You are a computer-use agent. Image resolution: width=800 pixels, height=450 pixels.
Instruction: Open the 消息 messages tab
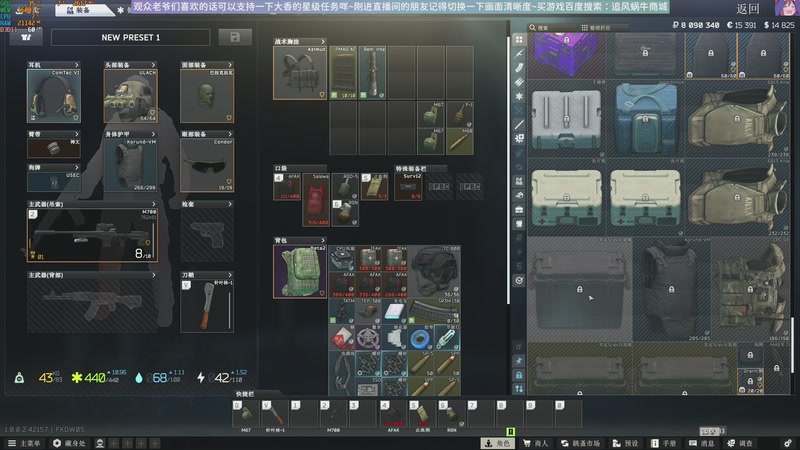[x=702, y=443]
